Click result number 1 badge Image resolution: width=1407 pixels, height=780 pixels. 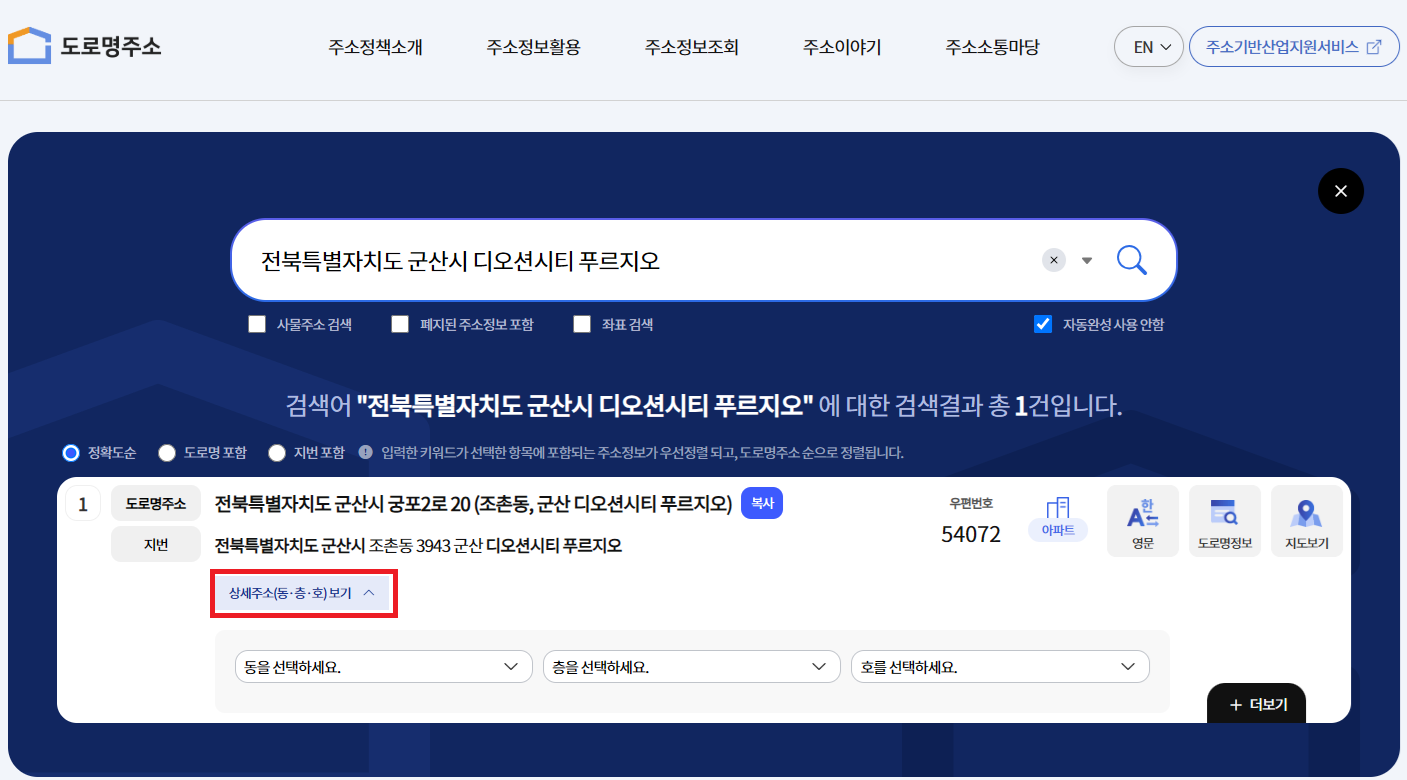pyautogui.click(x=83, y=504)
